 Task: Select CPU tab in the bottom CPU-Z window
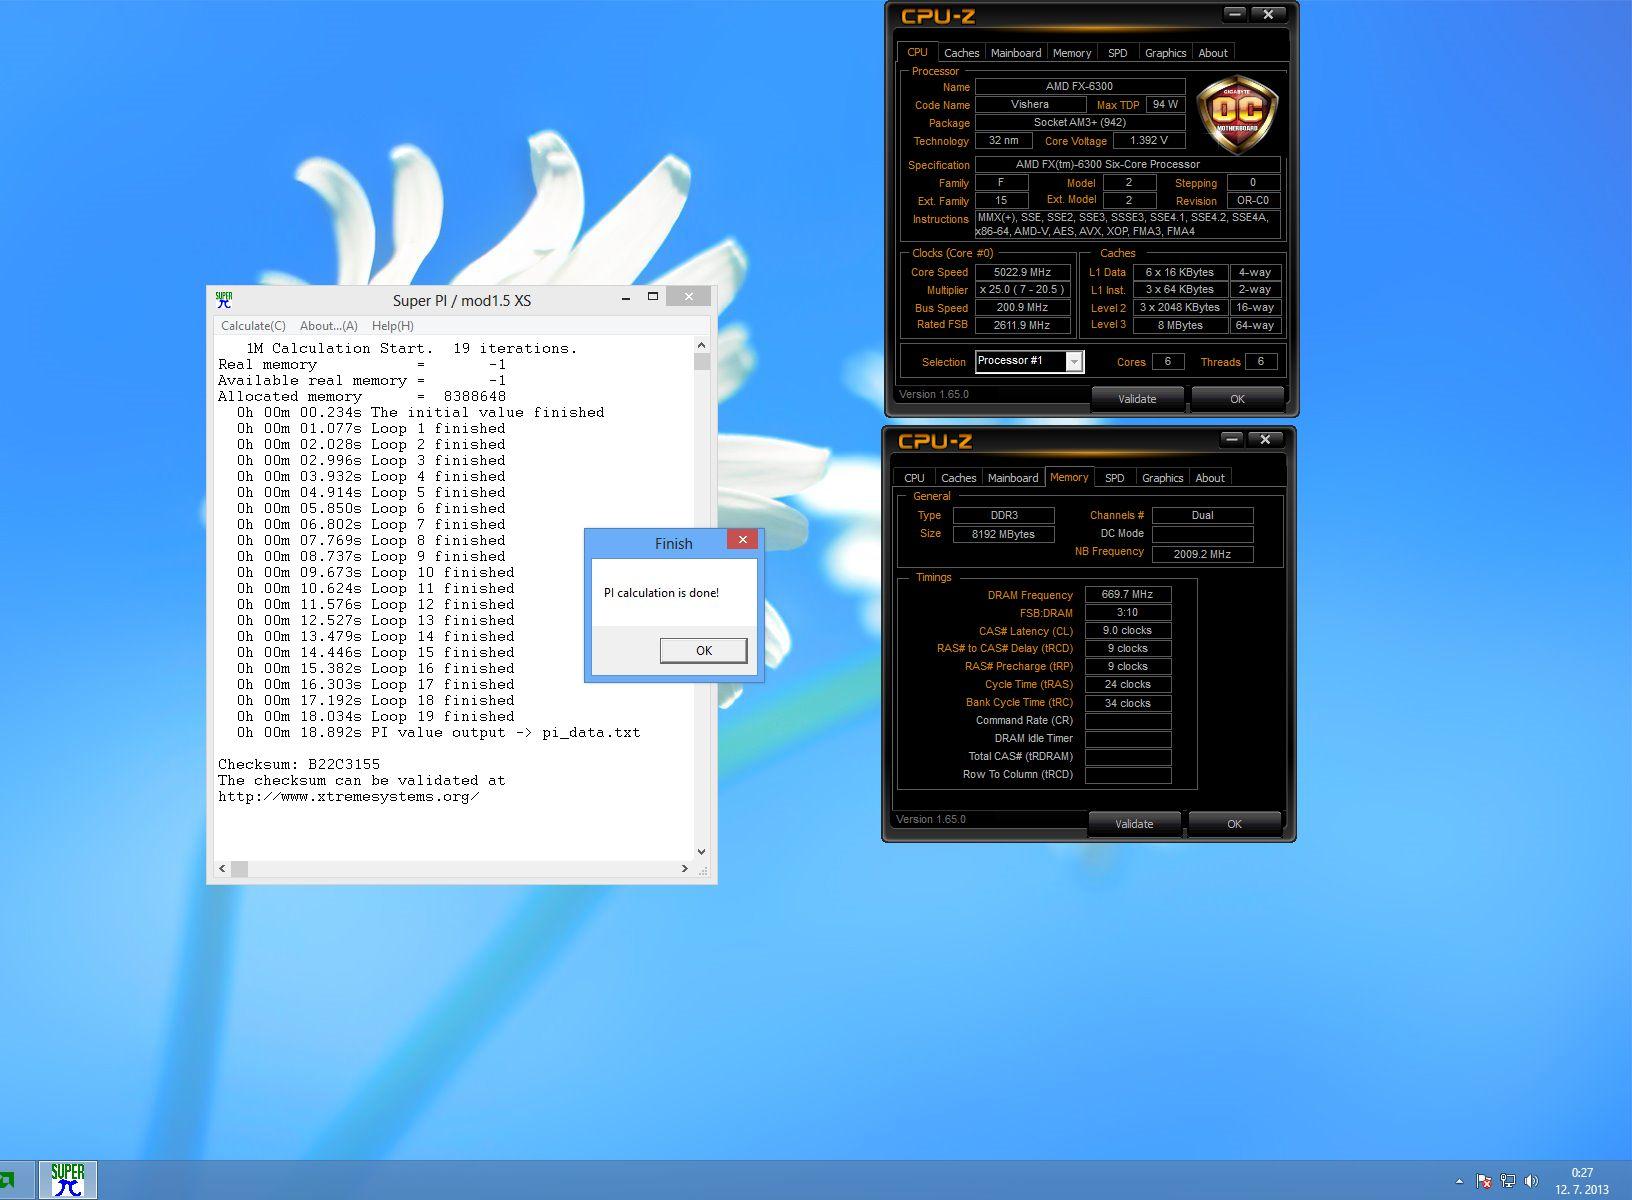coord(914,478)
